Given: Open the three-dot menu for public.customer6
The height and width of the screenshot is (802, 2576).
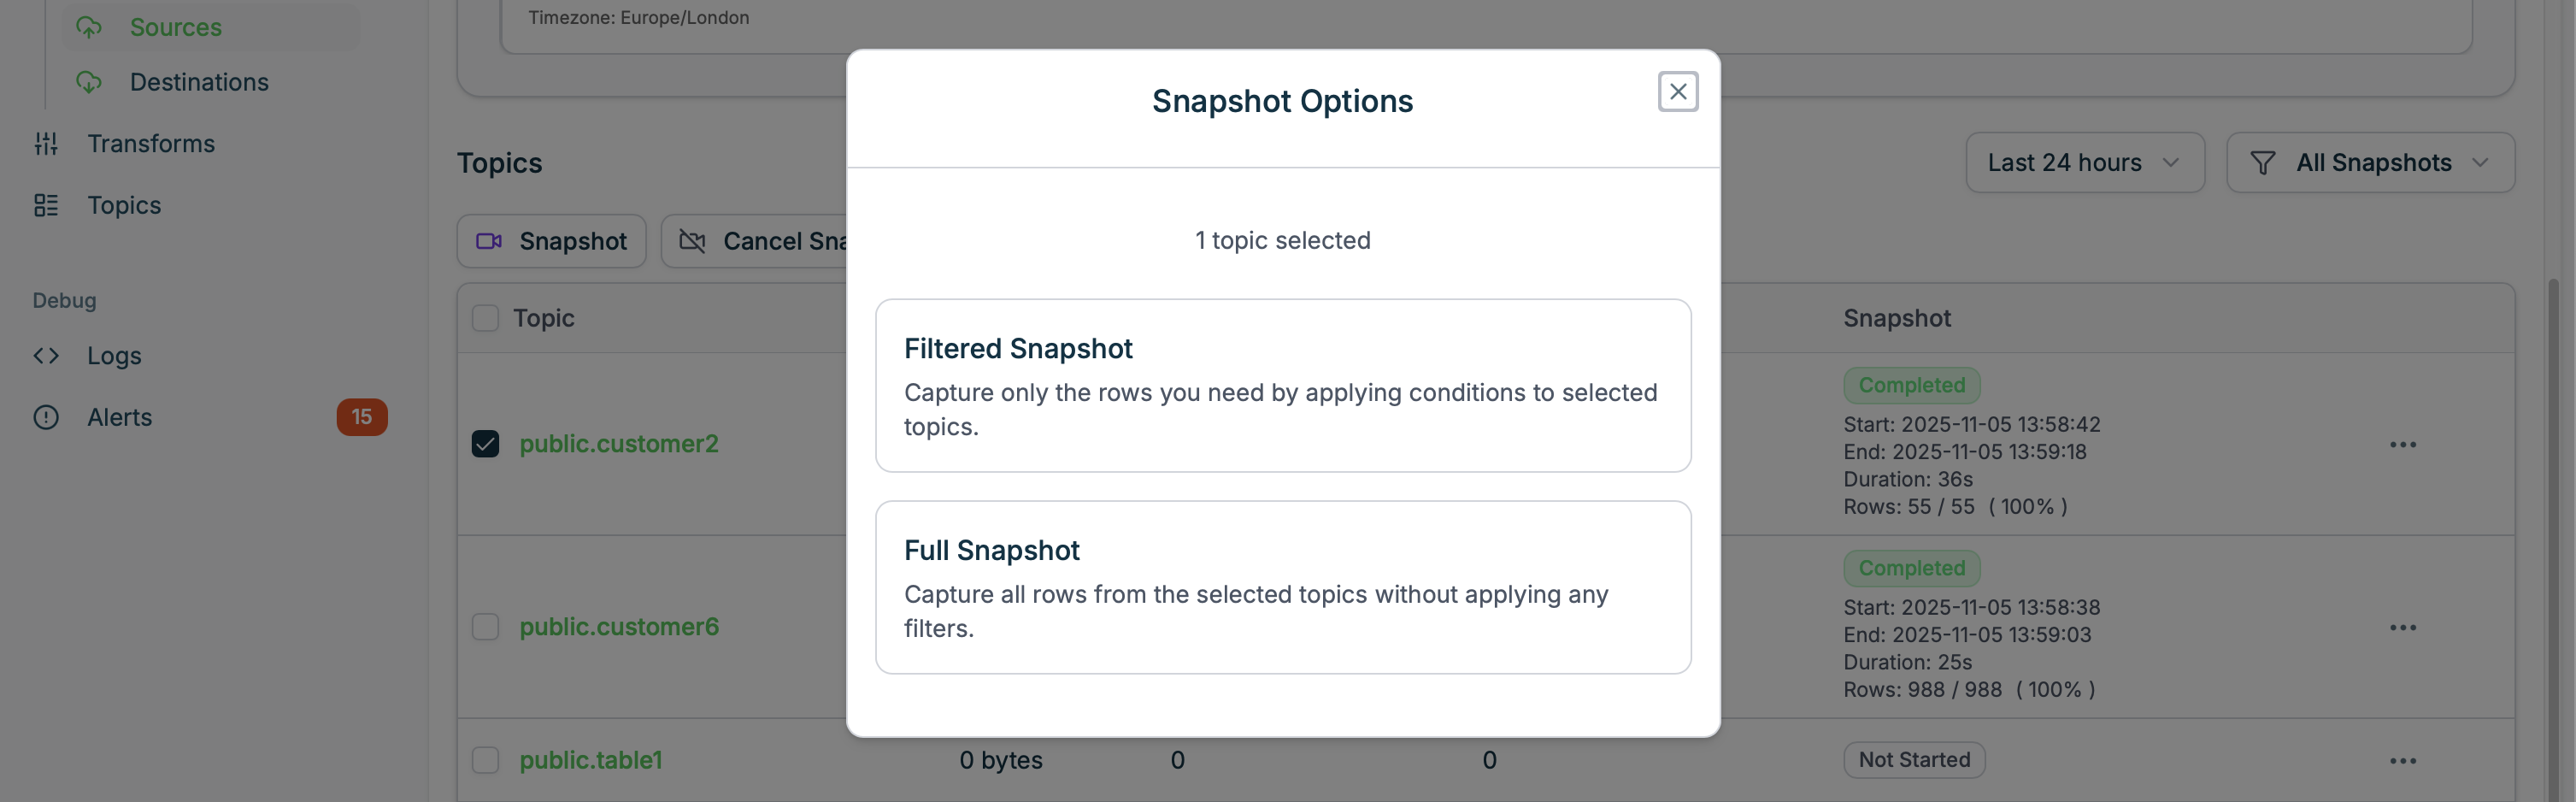Looking at the screenshot, I should 2402,628.
